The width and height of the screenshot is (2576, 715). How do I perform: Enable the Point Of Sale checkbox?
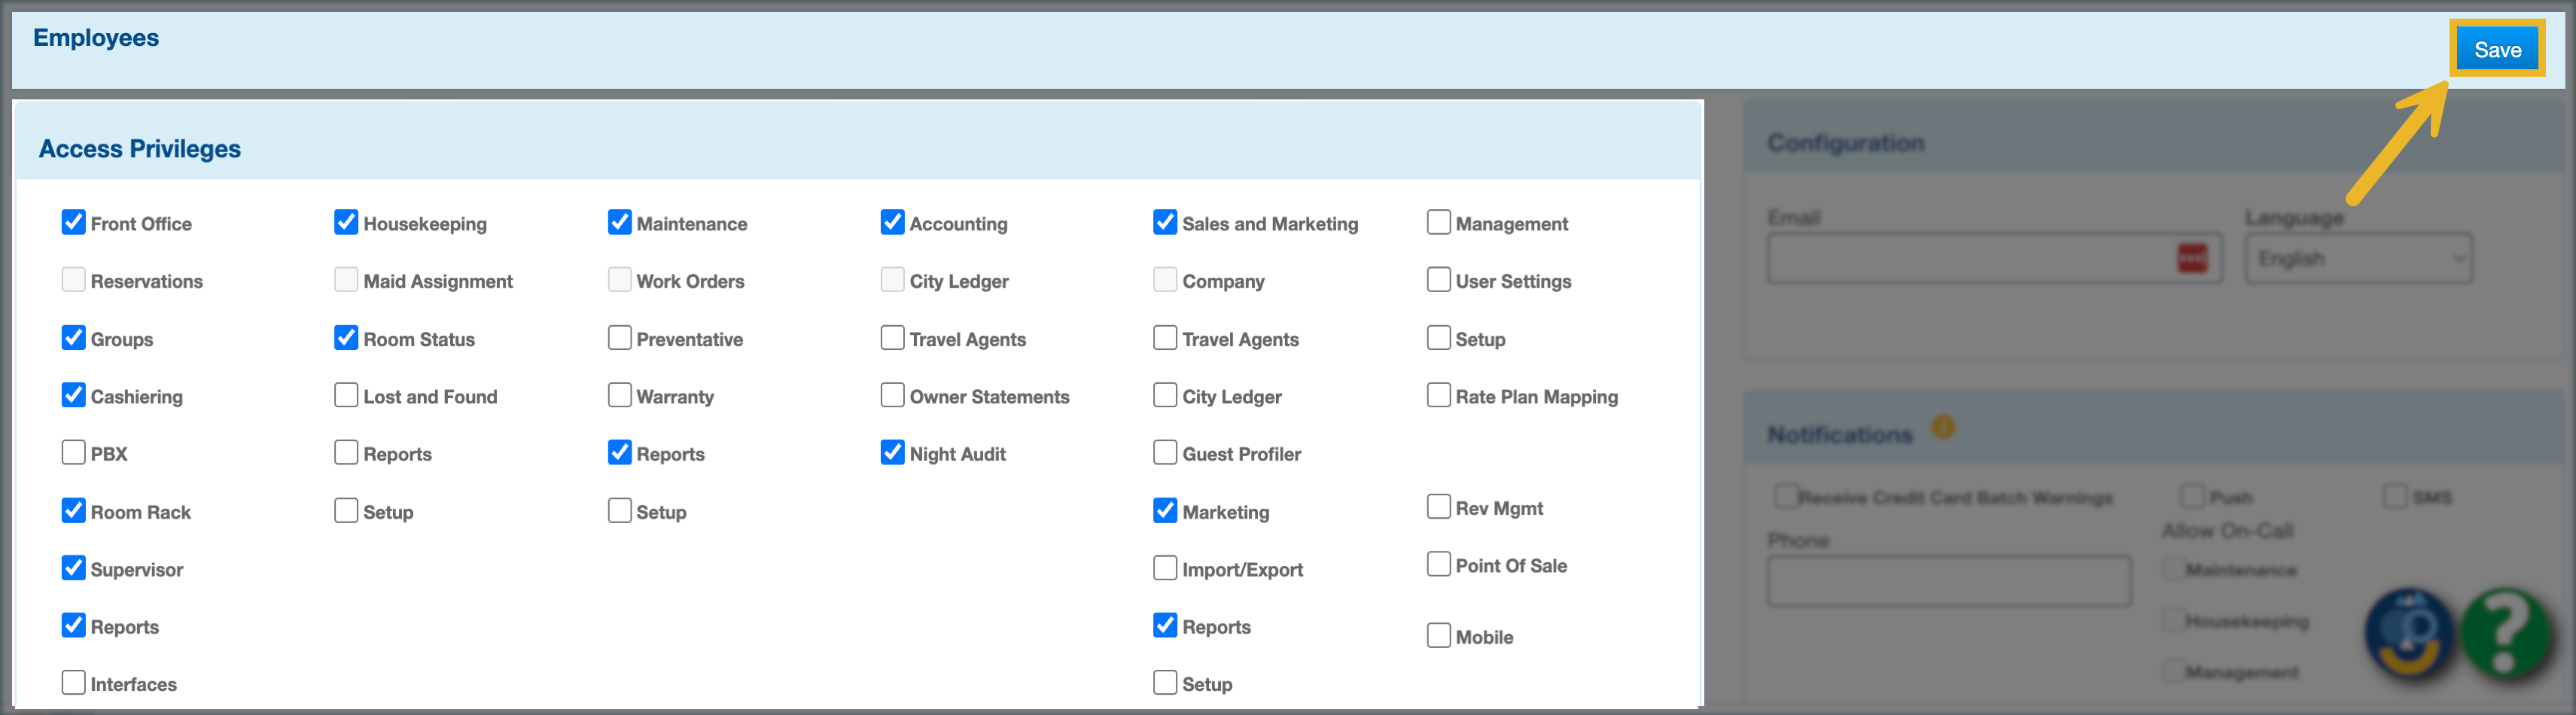point(1438,564)
